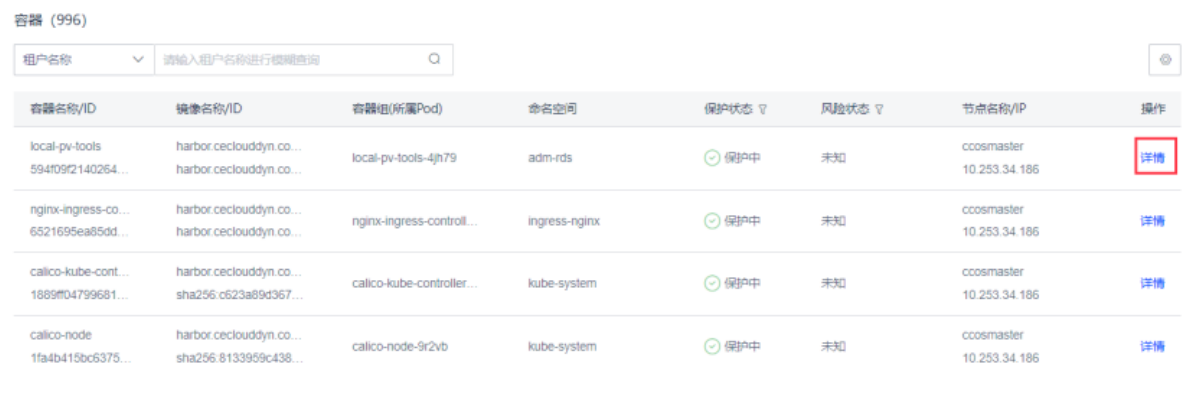
Task: Focus the tenant name search input field
Action: coord(290,60)
